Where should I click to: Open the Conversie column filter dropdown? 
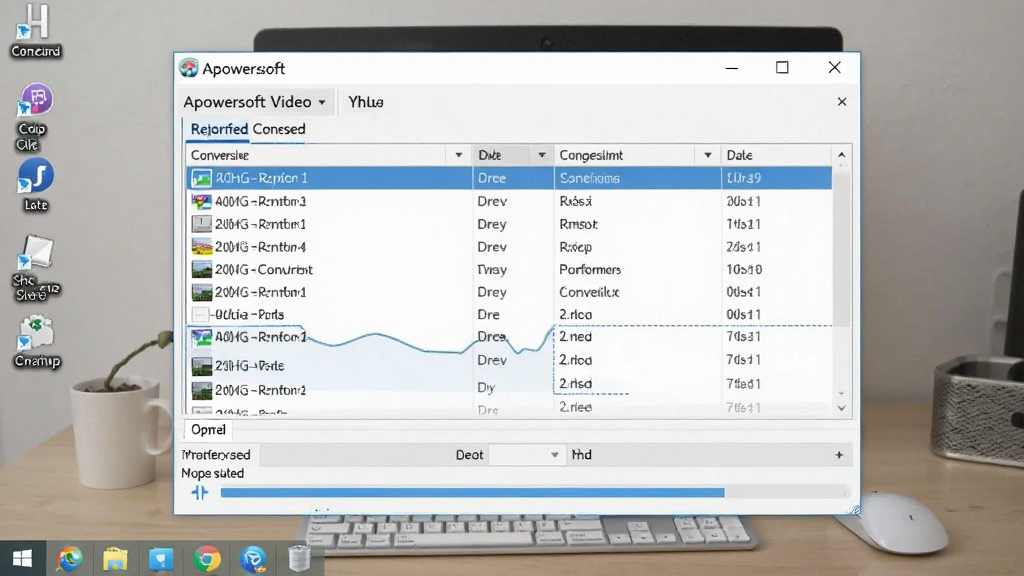tap(458, 155)
